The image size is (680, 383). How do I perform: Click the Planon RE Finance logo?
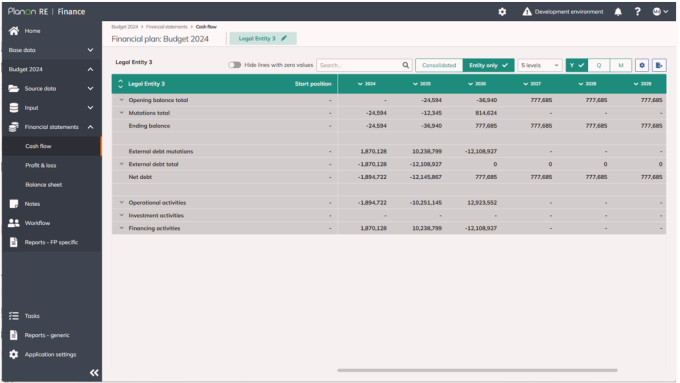coord(46,12)
